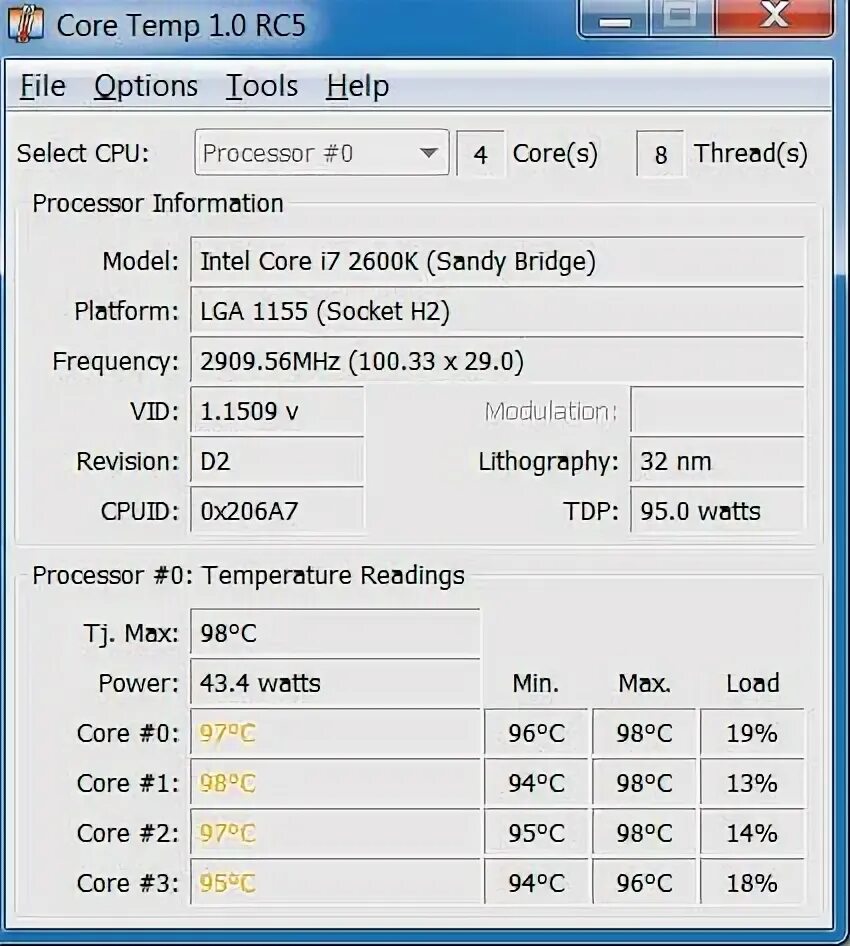Click Core #3 load value 18%
Viewport: 850px width, 946px height.
[752, 884]
